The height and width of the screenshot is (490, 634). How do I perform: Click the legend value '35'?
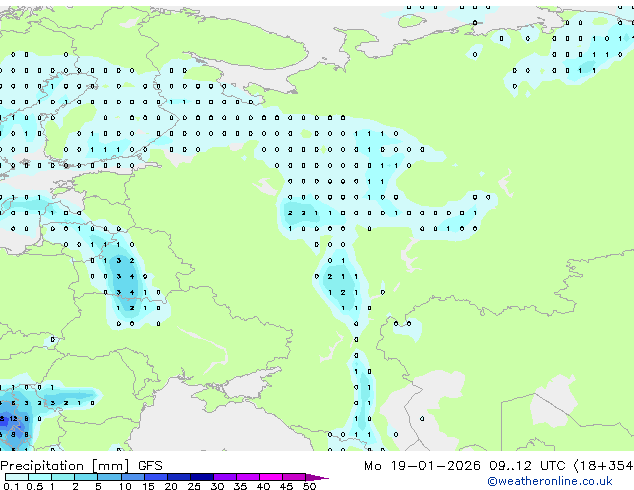pos(241,486)
